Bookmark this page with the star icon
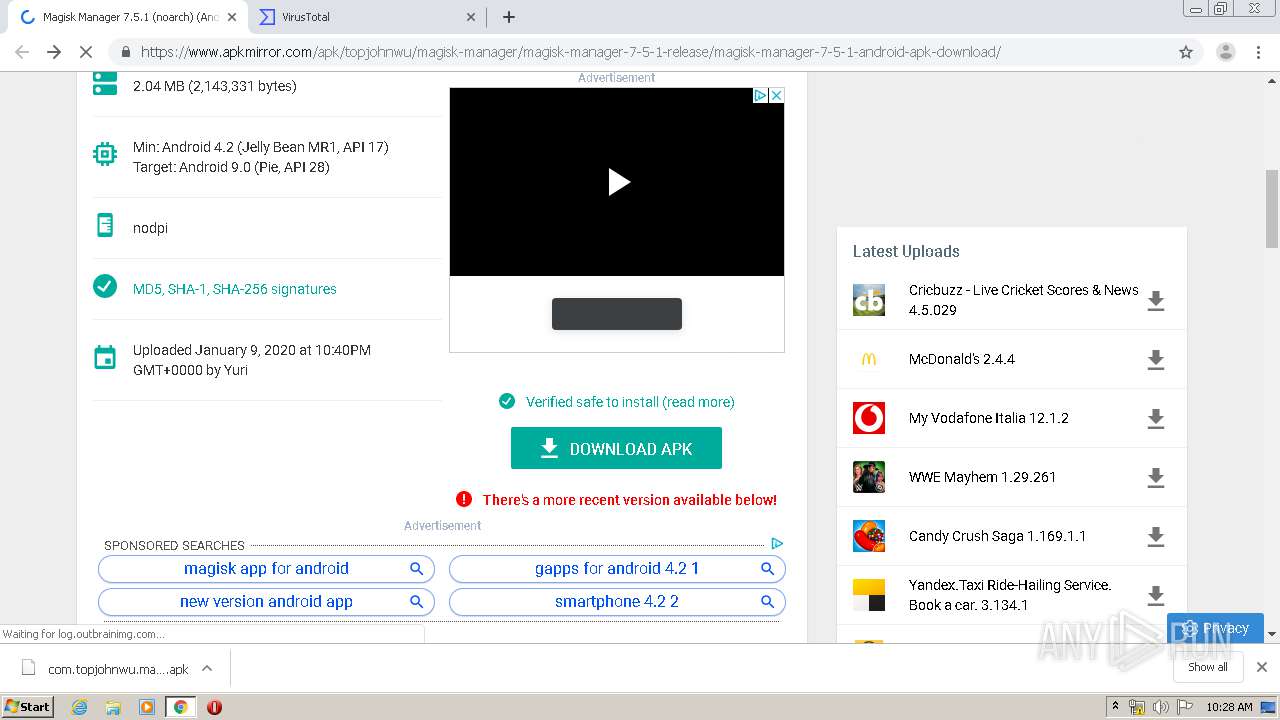This screenshot has height=720, width=1280. pos(1186,52)
